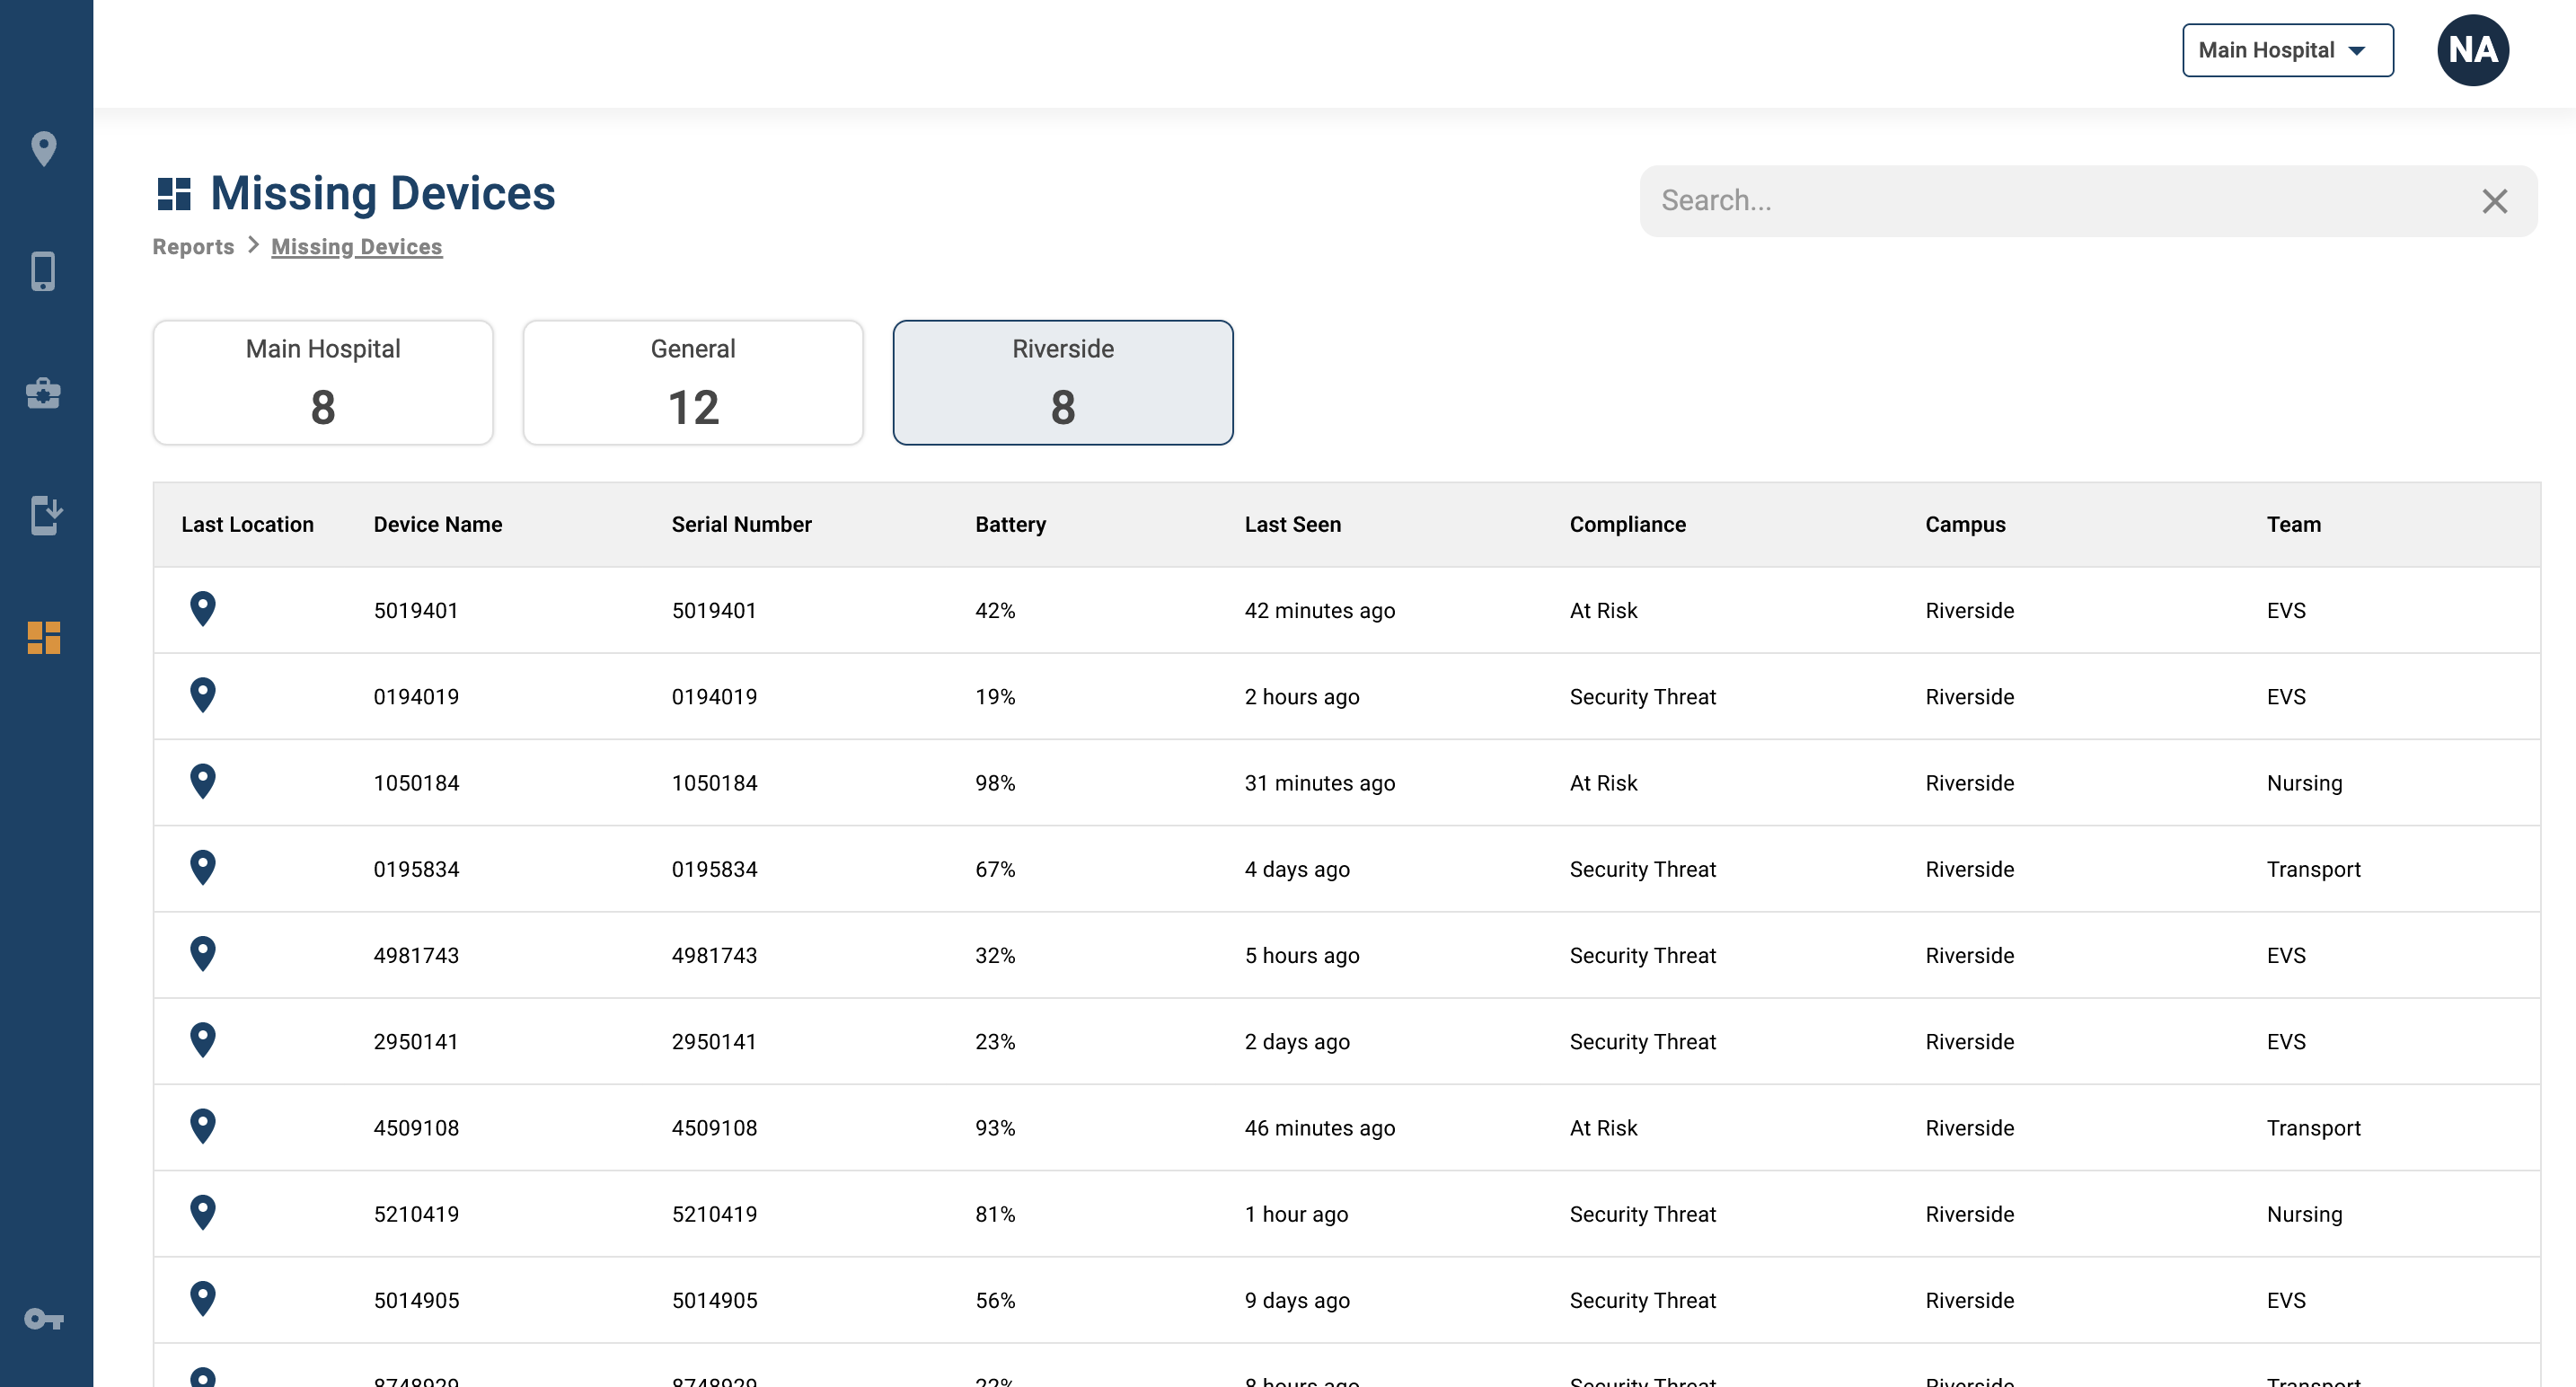
Task: Open the mobile devices sidebar icon
Action: pyautogui.click(x=43, y=271)
